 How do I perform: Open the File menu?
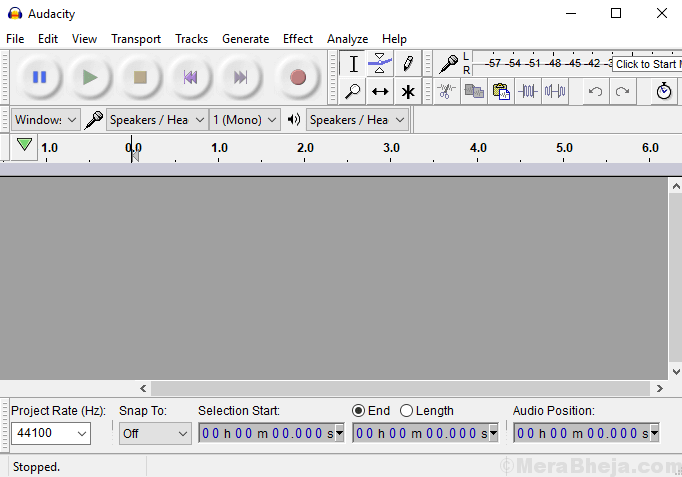tap(15, 39)
